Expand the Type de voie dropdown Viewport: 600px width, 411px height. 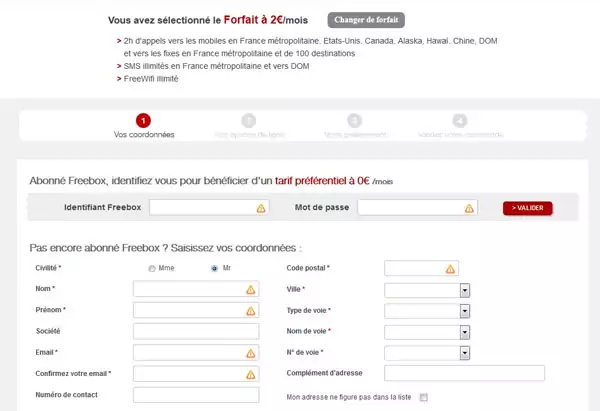pos(465,311)
